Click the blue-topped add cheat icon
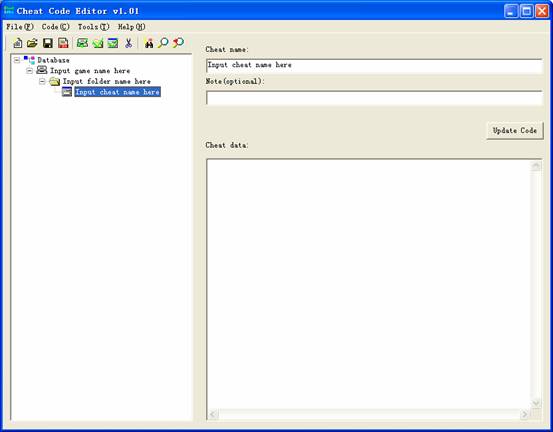This screenshot has width=553, height=432. [x=113, y=43]
